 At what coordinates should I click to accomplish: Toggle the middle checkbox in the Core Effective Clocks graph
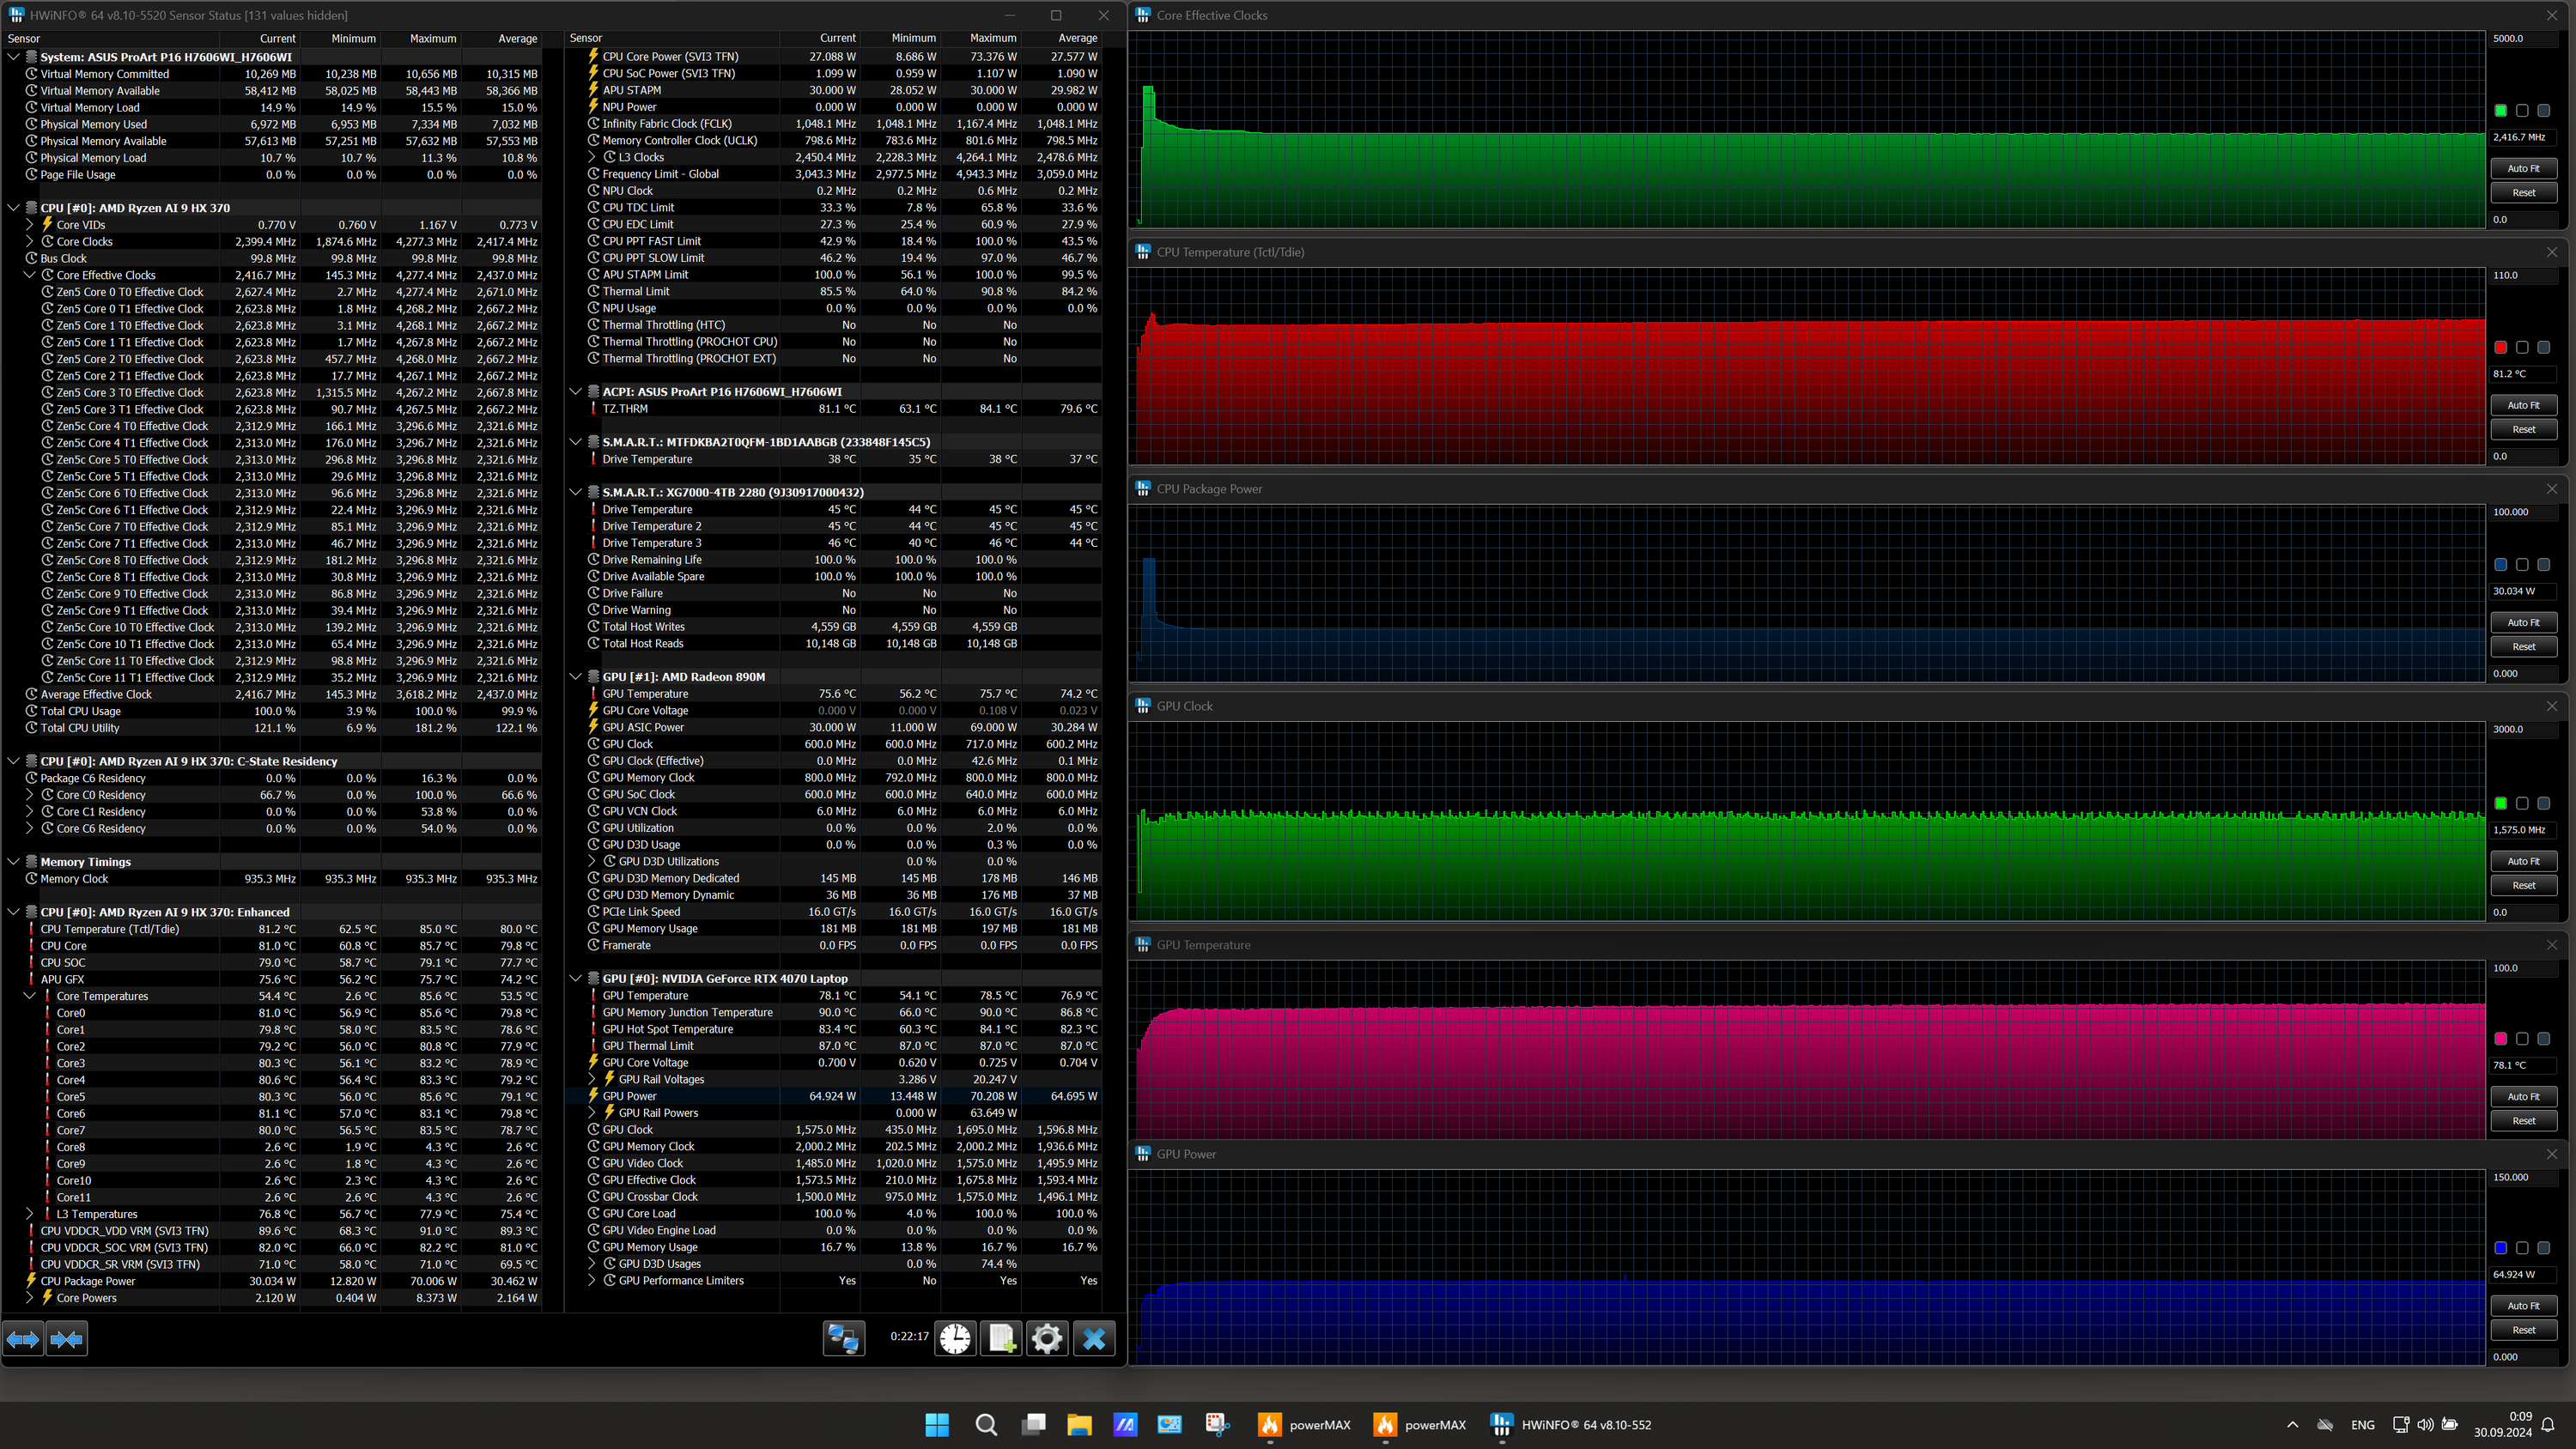click(x=2522, y=111)
